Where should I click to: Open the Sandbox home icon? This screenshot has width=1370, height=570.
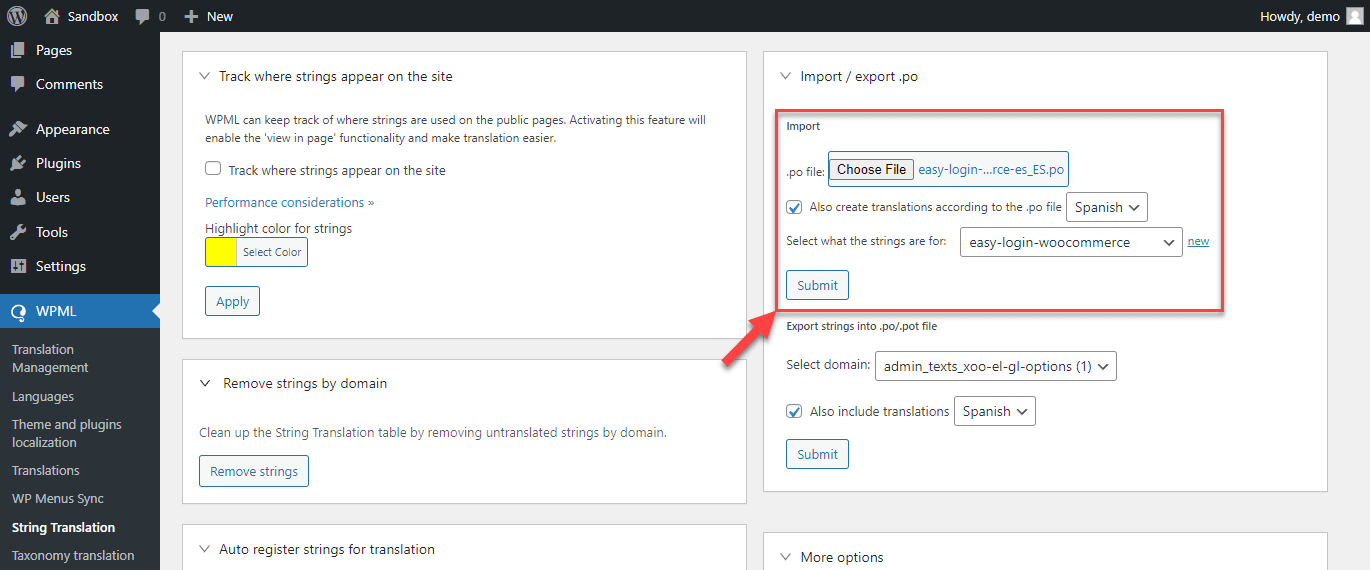pyautogui.click(x=52, y=16)
